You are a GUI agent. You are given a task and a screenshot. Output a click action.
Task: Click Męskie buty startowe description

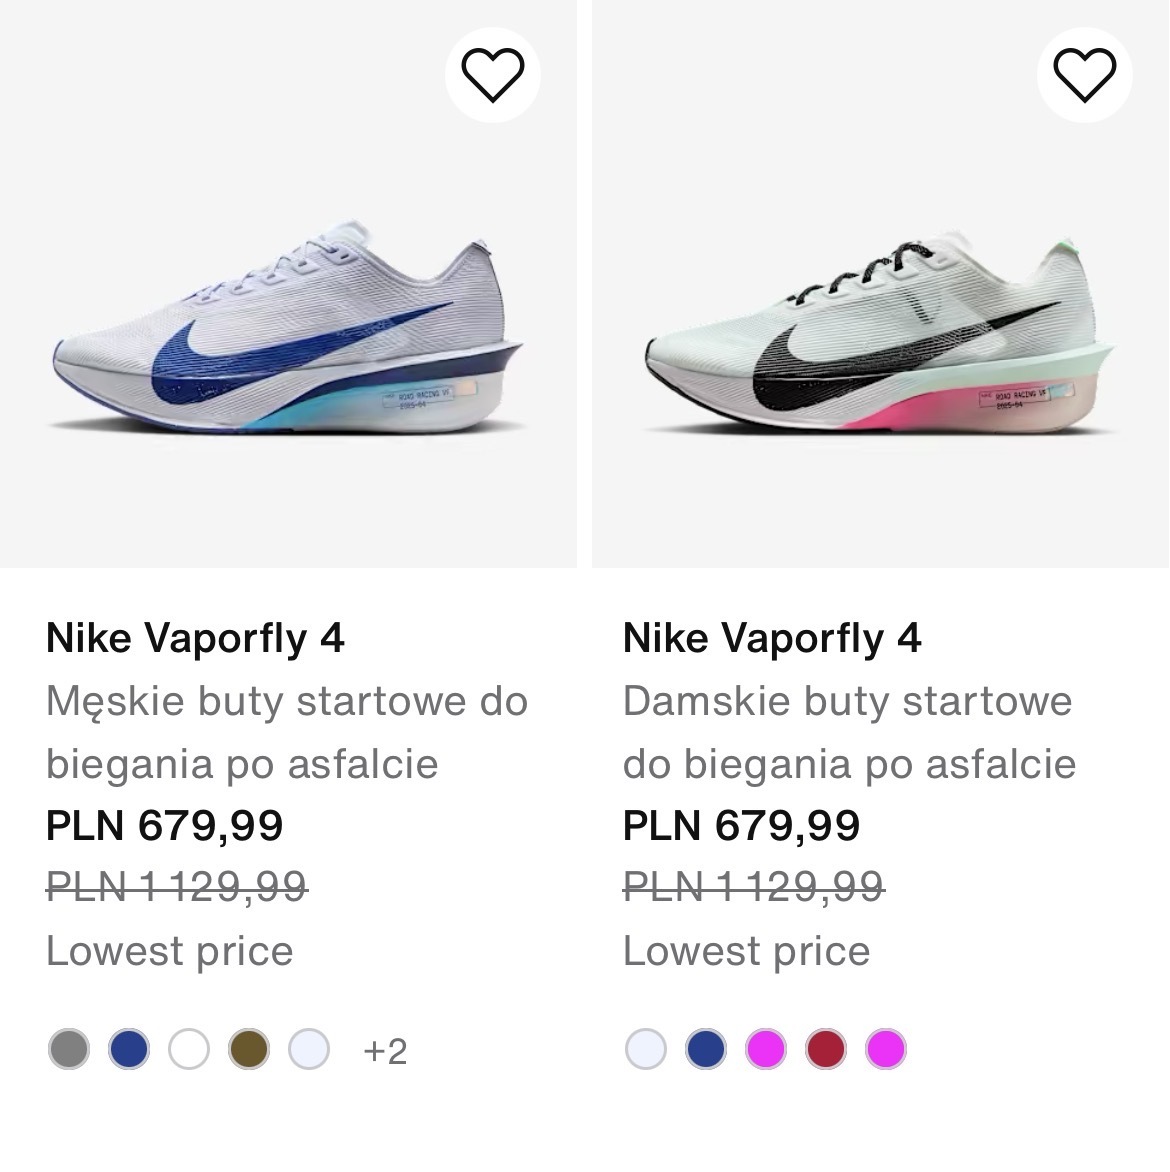[286, 732]
